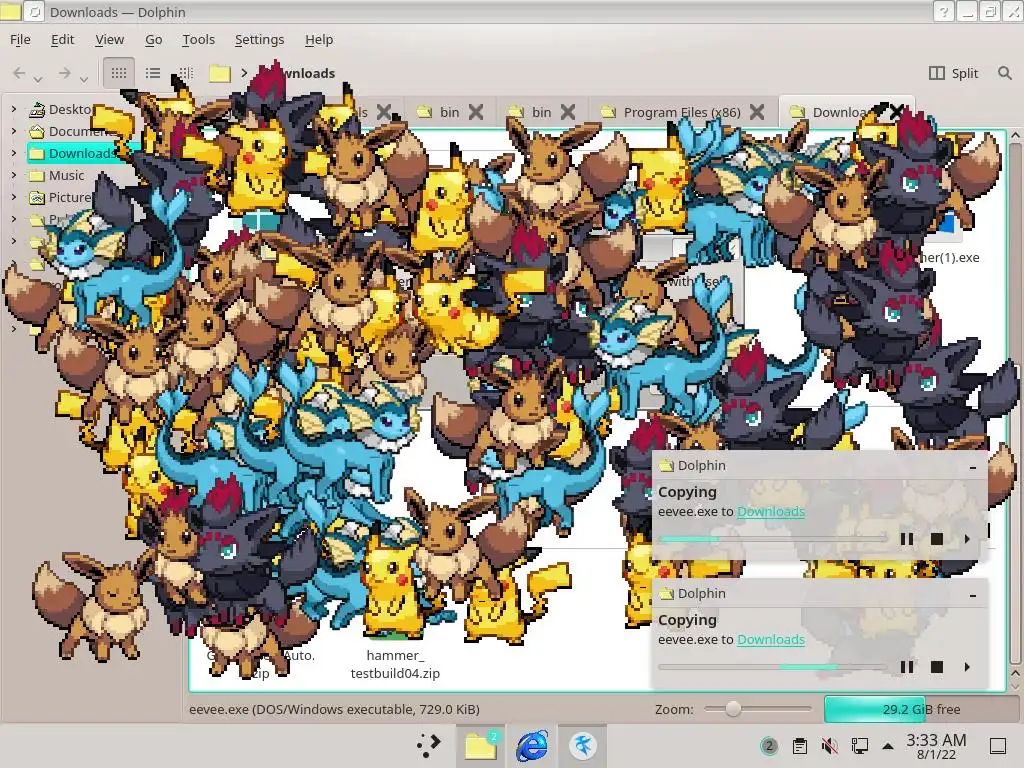Close the second bin tab

pyautogui.click(x=568, y=112)
